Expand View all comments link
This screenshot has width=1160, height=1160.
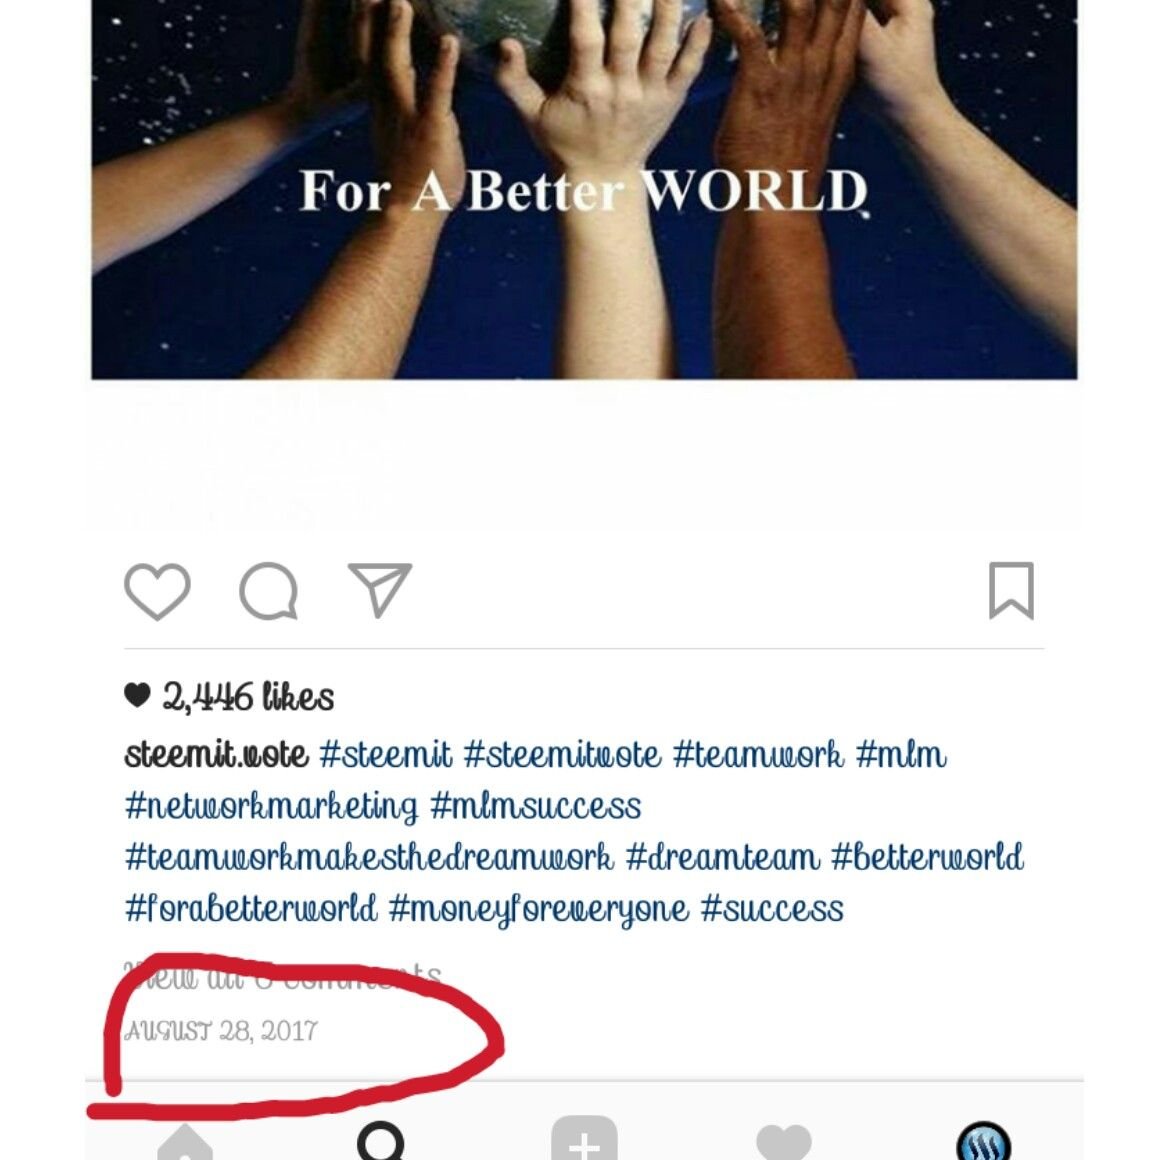(283, 977)
